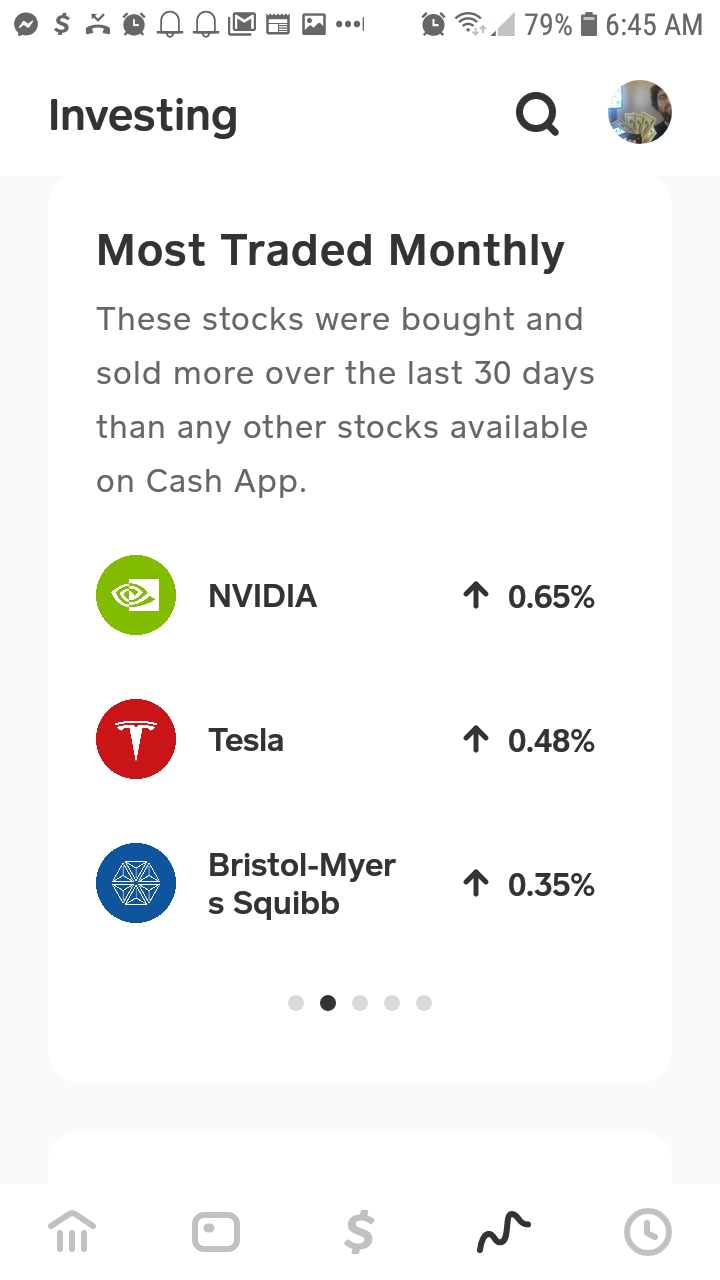Select the Investing squiggle tab icon

503,1231
